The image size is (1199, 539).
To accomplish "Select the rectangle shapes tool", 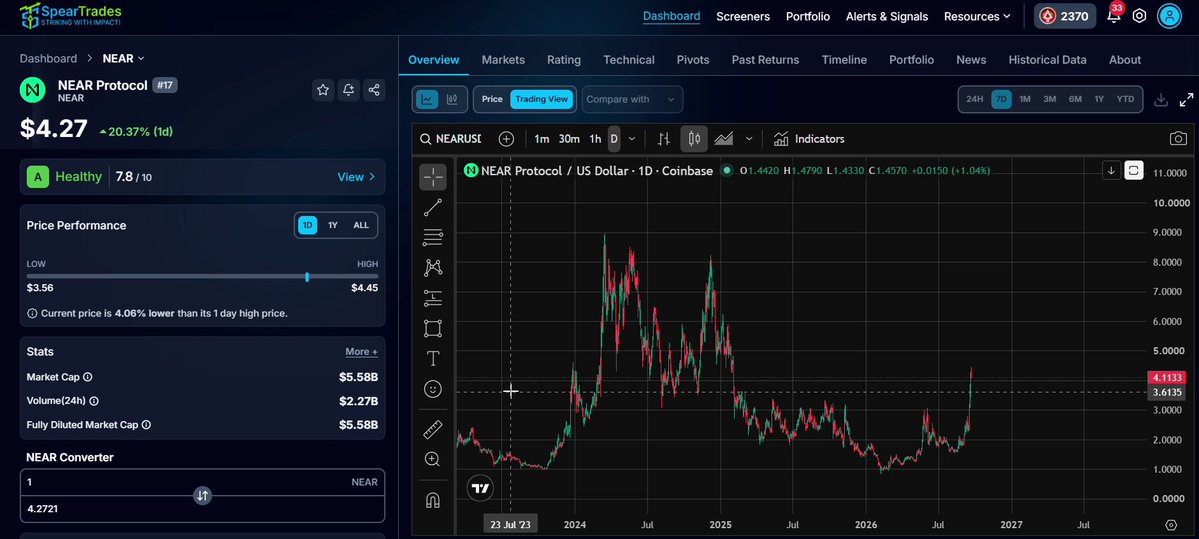I will point(433,328).
